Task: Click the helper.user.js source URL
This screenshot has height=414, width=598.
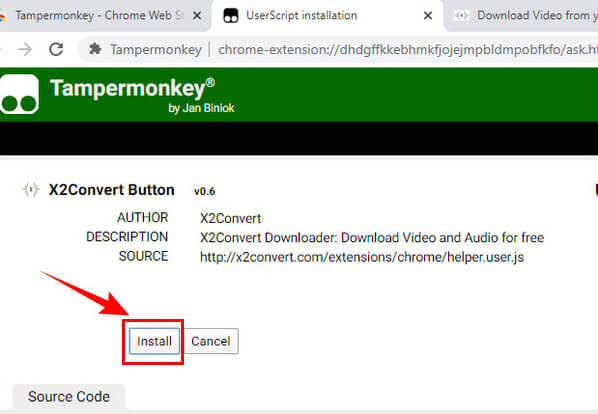Action: [x=362, y=257]
